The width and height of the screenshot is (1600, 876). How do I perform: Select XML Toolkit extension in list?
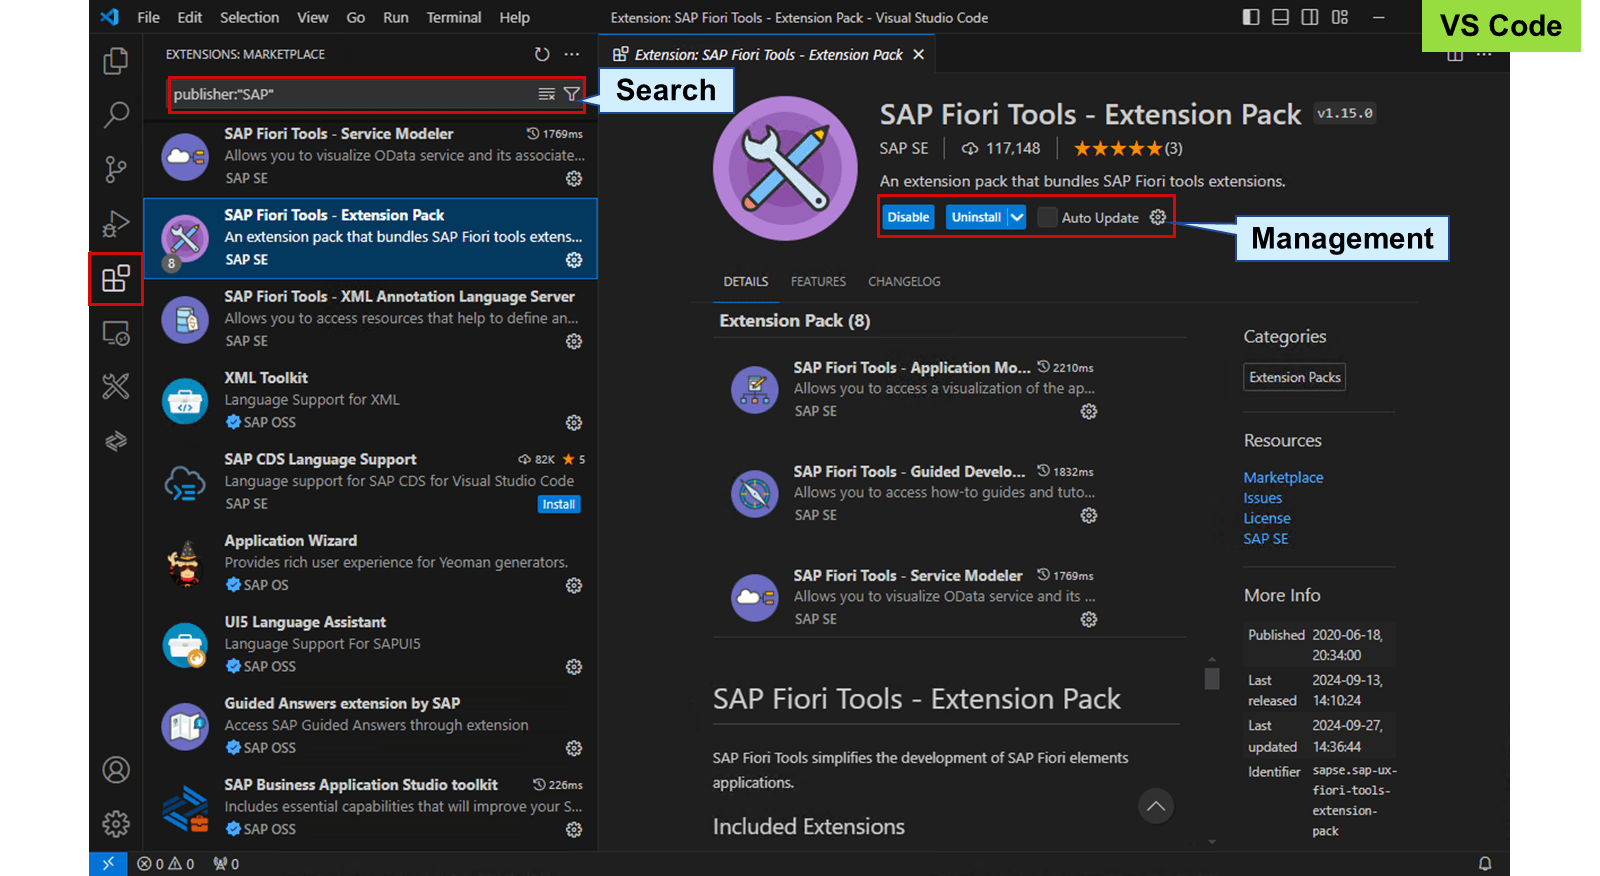coord(371,401)
